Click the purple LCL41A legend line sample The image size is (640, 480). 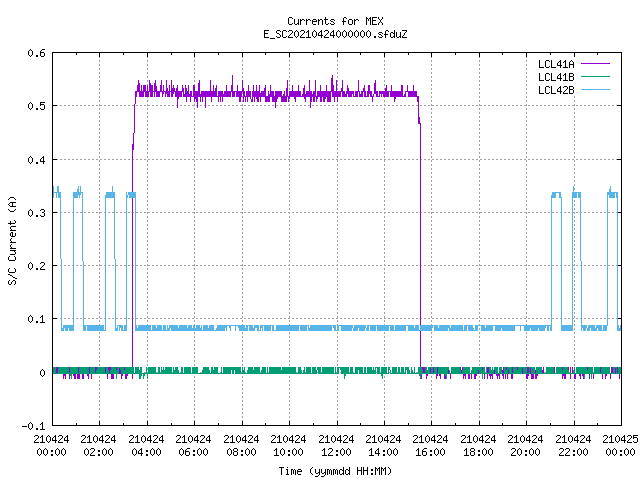tap(595, 64)
